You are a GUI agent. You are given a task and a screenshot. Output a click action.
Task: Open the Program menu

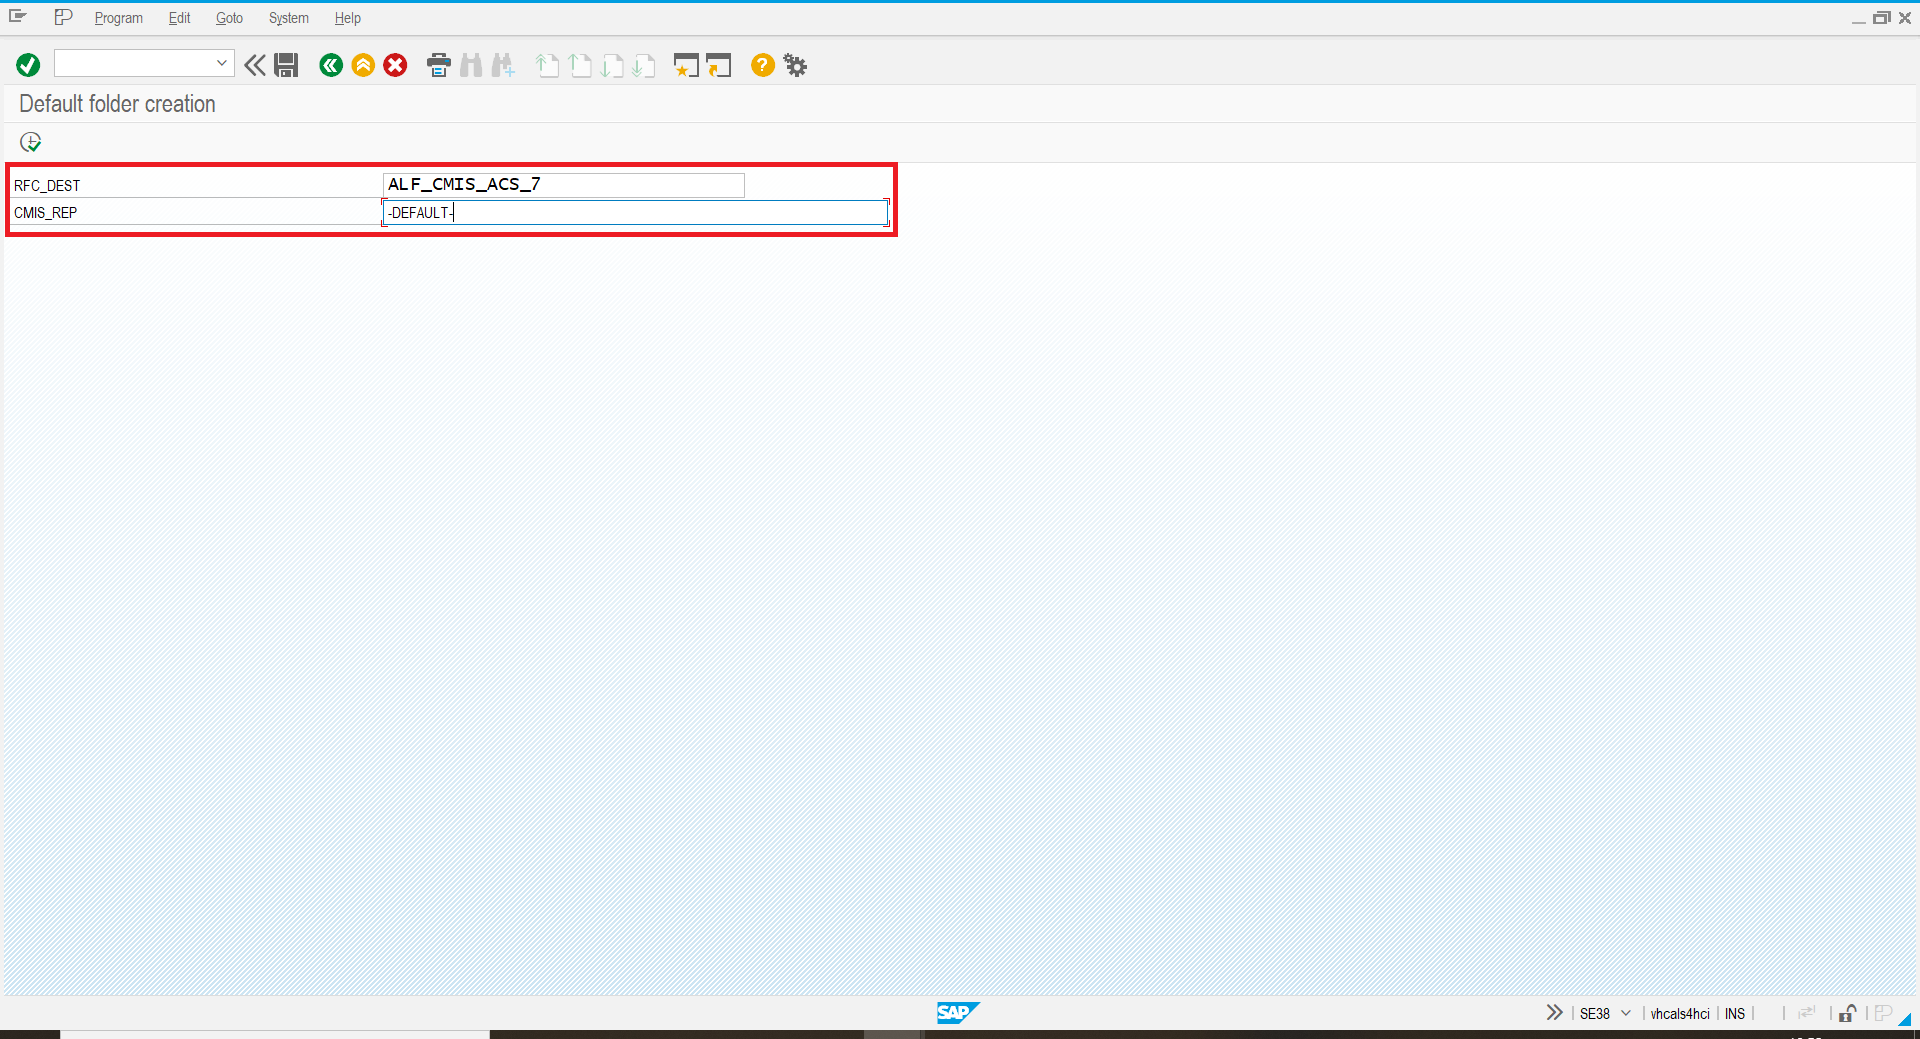[x=118, y=18]
